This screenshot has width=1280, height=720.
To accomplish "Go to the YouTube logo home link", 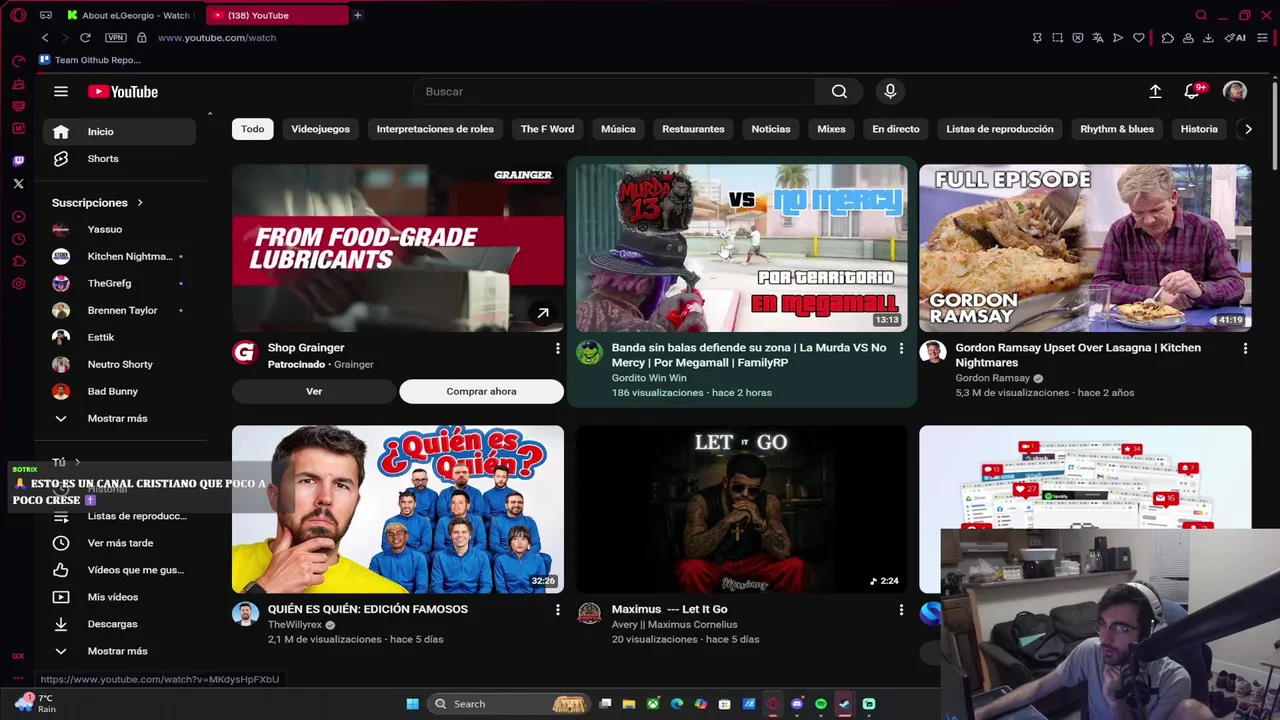I will point(123,91).
